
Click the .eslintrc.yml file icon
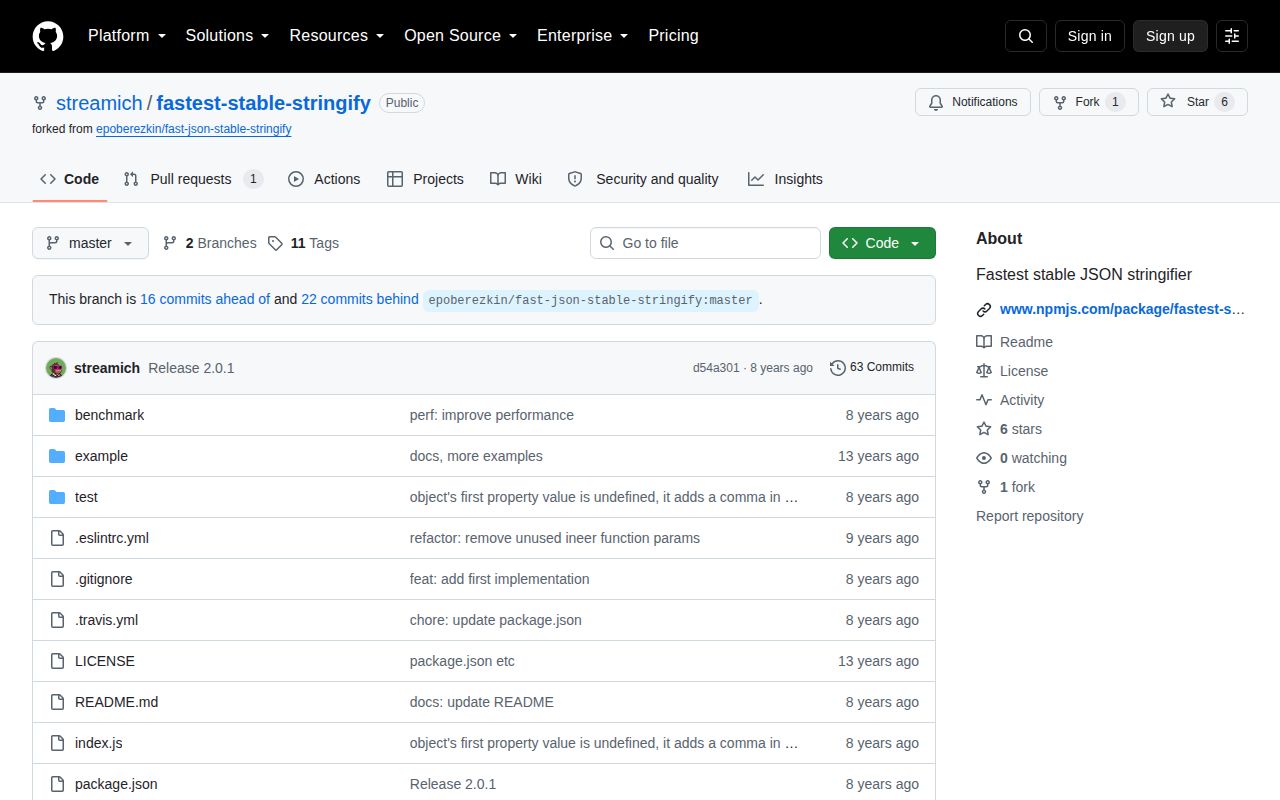[57, 538]
